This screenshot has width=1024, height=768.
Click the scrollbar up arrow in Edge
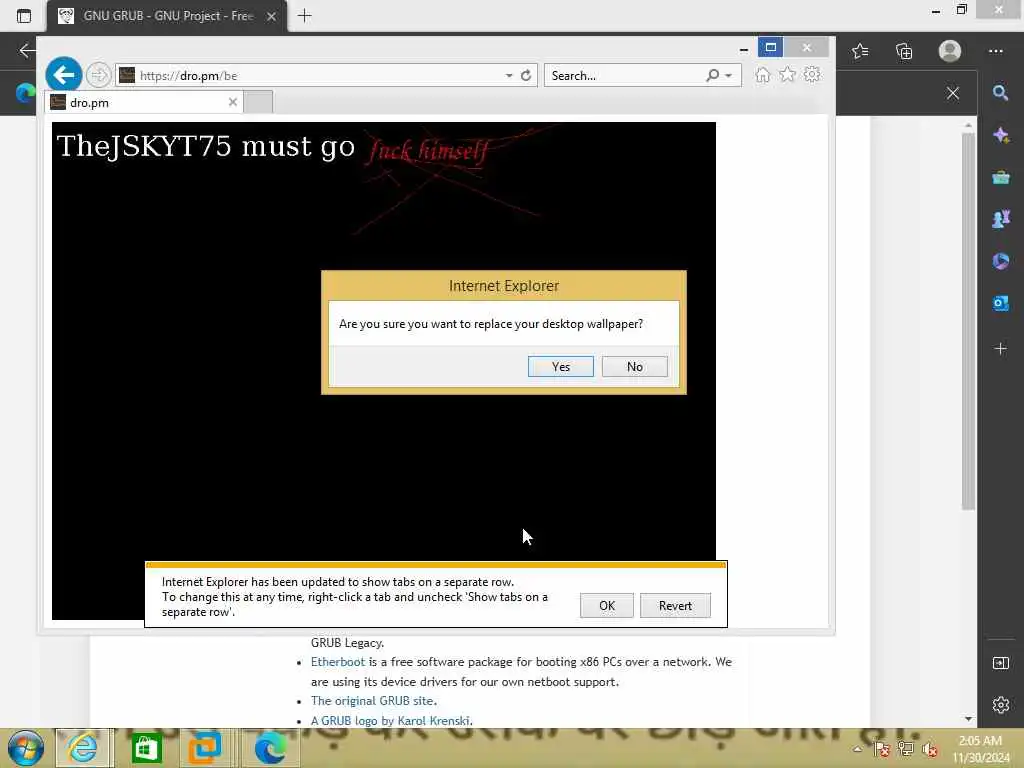(968, 125)
